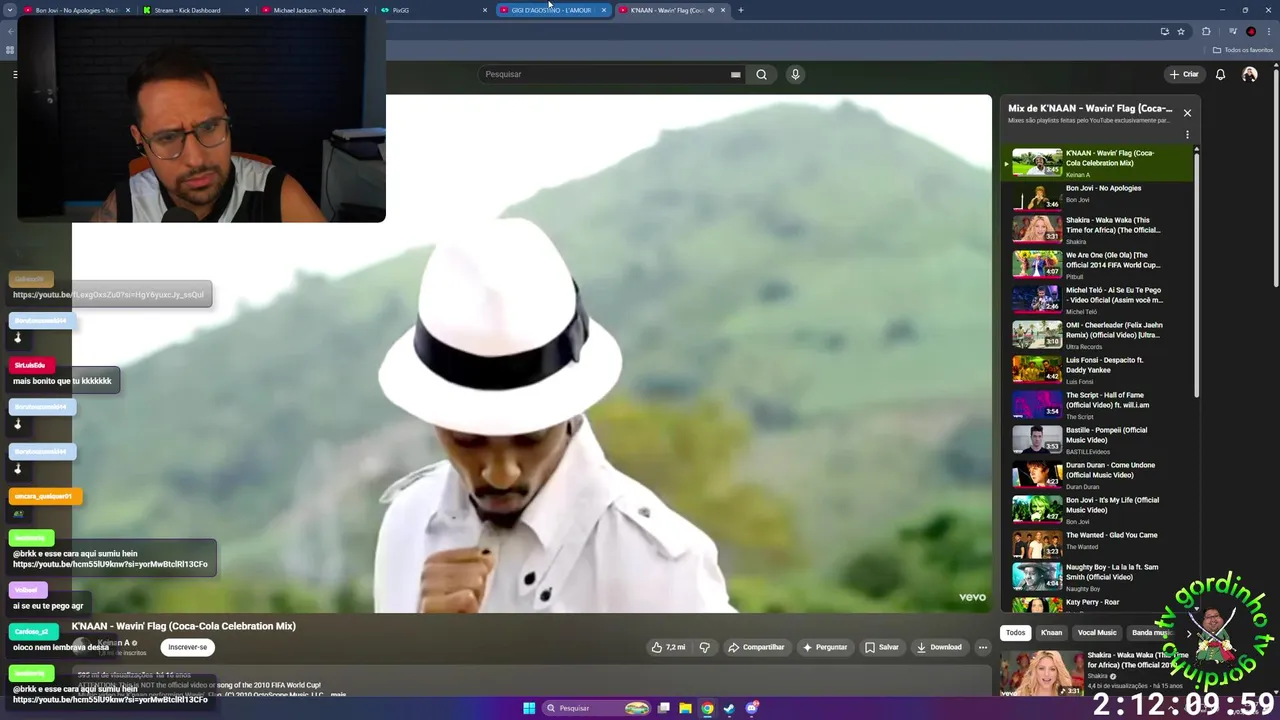This screenshot has height=720, width=1280.
Task: Click the Perguntar button
Action: click(825, 647)
